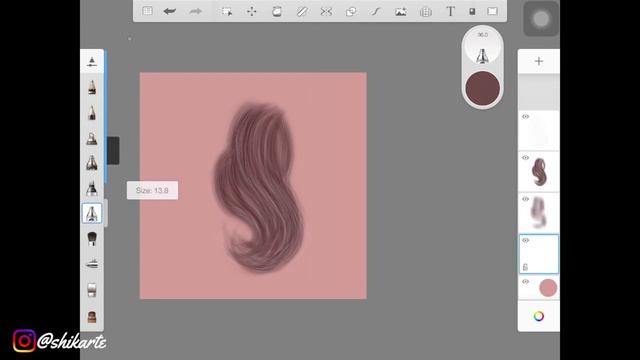Open the Ruler guides tool
The width and height of the screenshot is (640, 360).
(x=302, y=11)
